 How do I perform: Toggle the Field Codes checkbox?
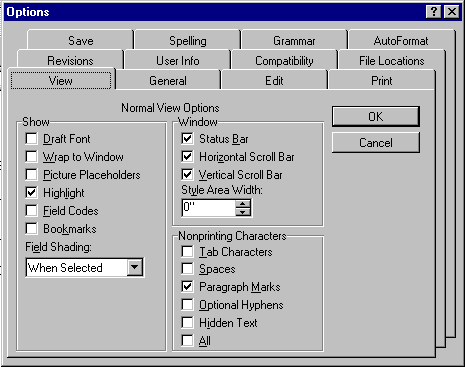point(31,210)
